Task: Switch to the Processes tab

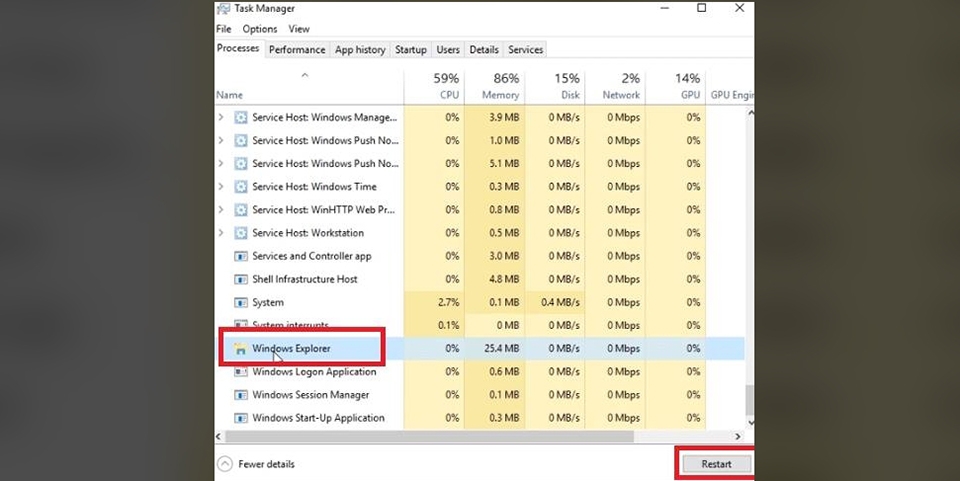Action: (x=238, y=48)
